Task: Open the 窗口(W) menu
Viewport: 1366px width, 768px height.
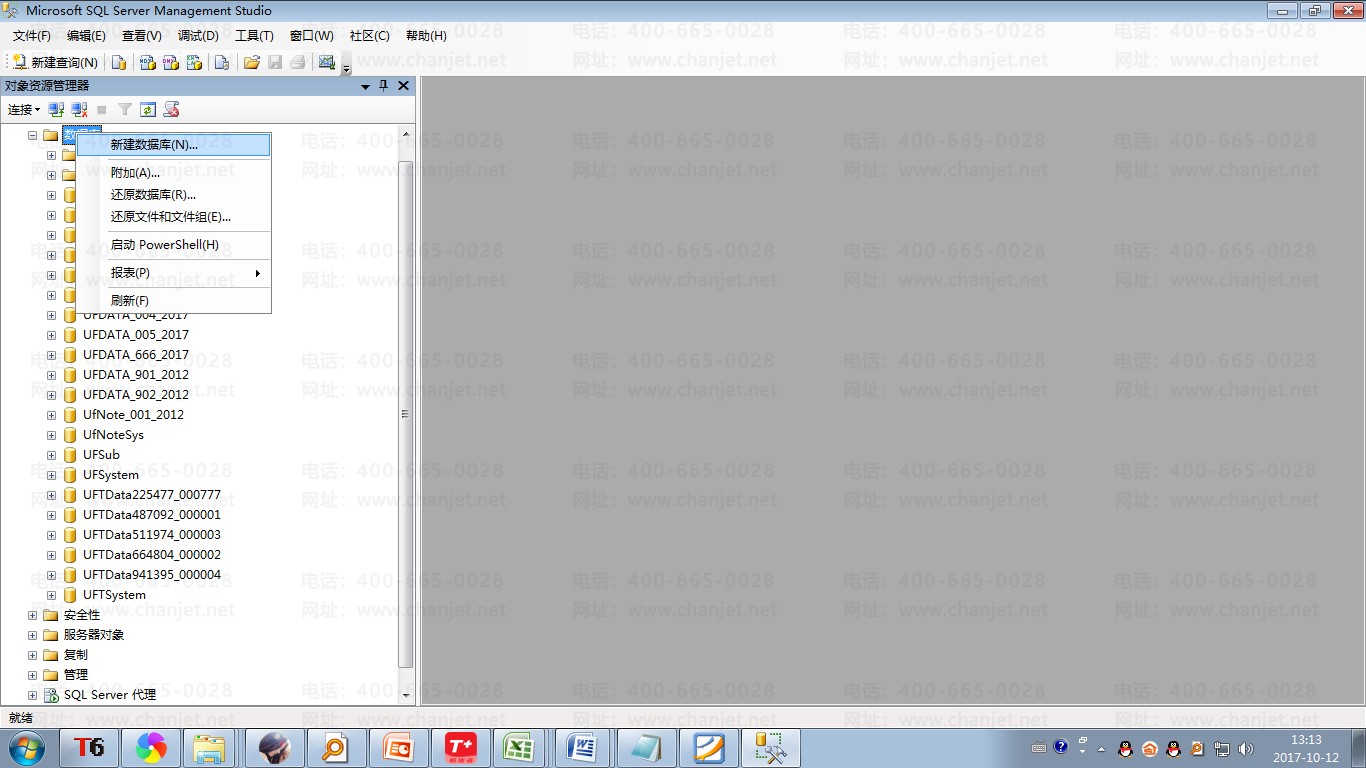Action: 312,36
